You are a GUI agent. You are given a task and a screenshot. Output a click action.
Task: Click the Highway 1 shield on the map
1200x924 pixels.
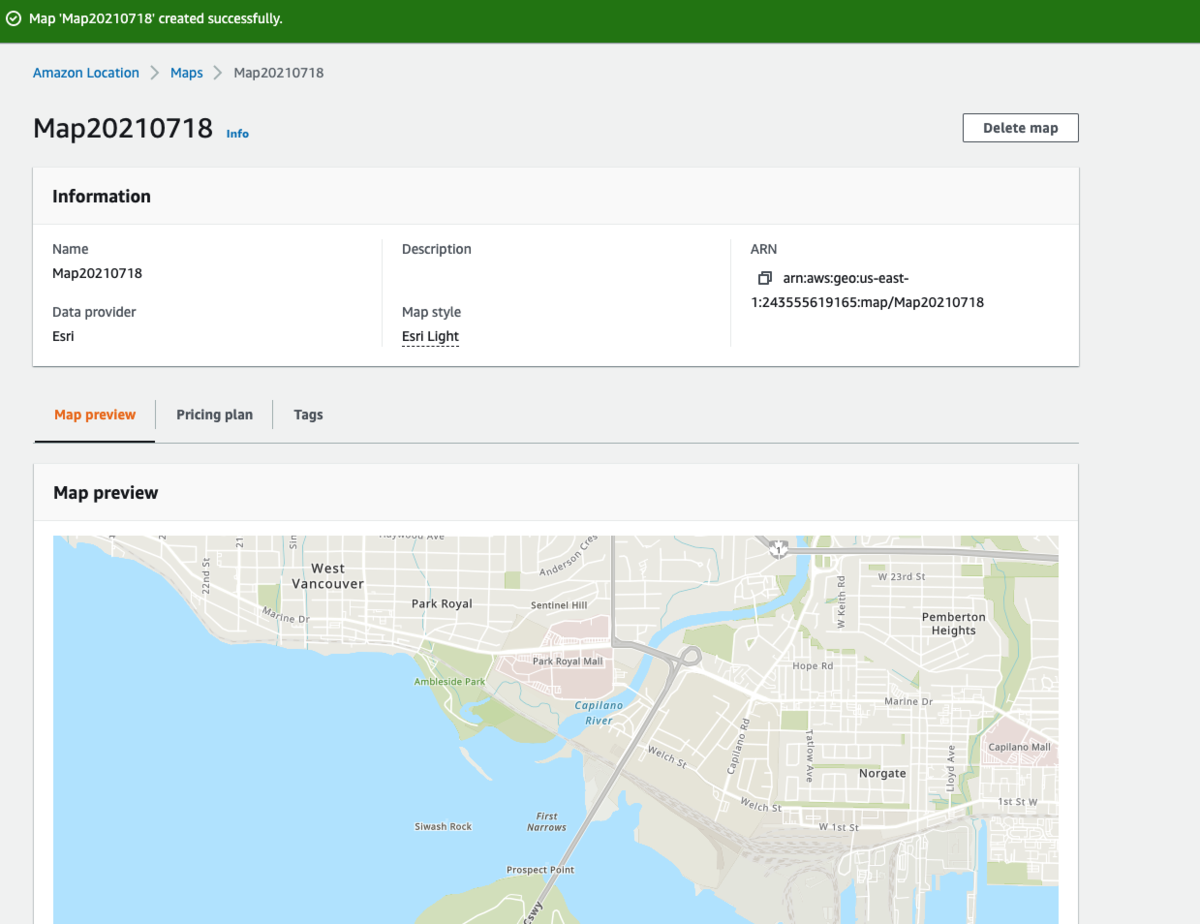tap(779, 547)
